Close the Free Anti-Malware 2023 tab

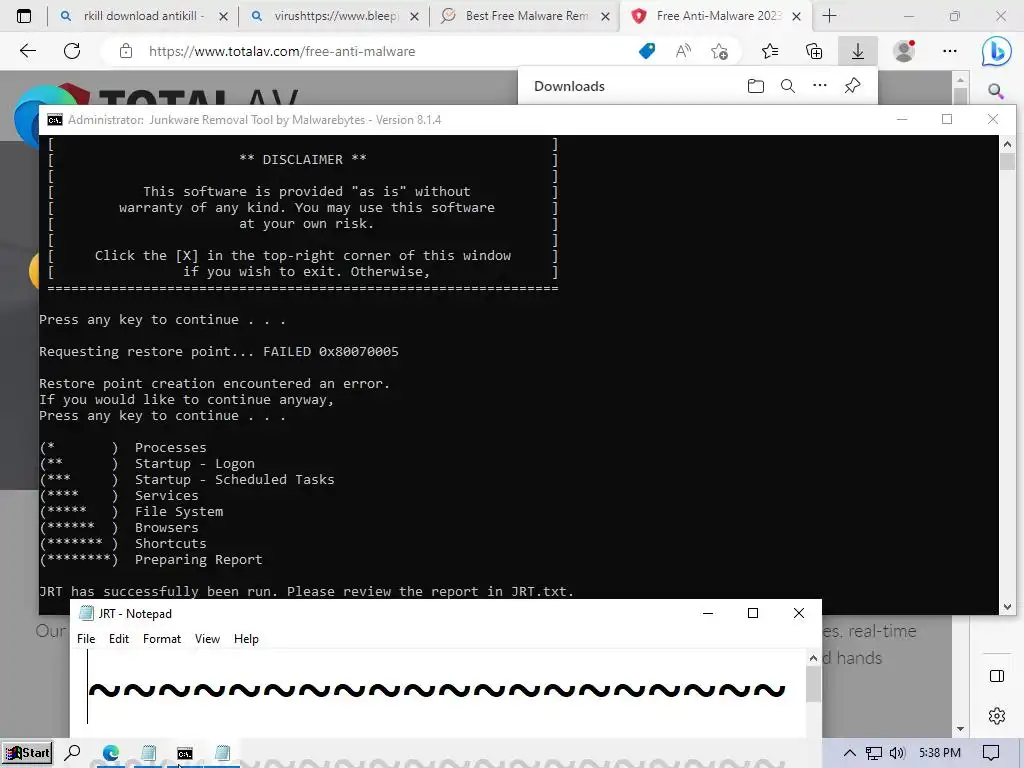tap(796, 16)
